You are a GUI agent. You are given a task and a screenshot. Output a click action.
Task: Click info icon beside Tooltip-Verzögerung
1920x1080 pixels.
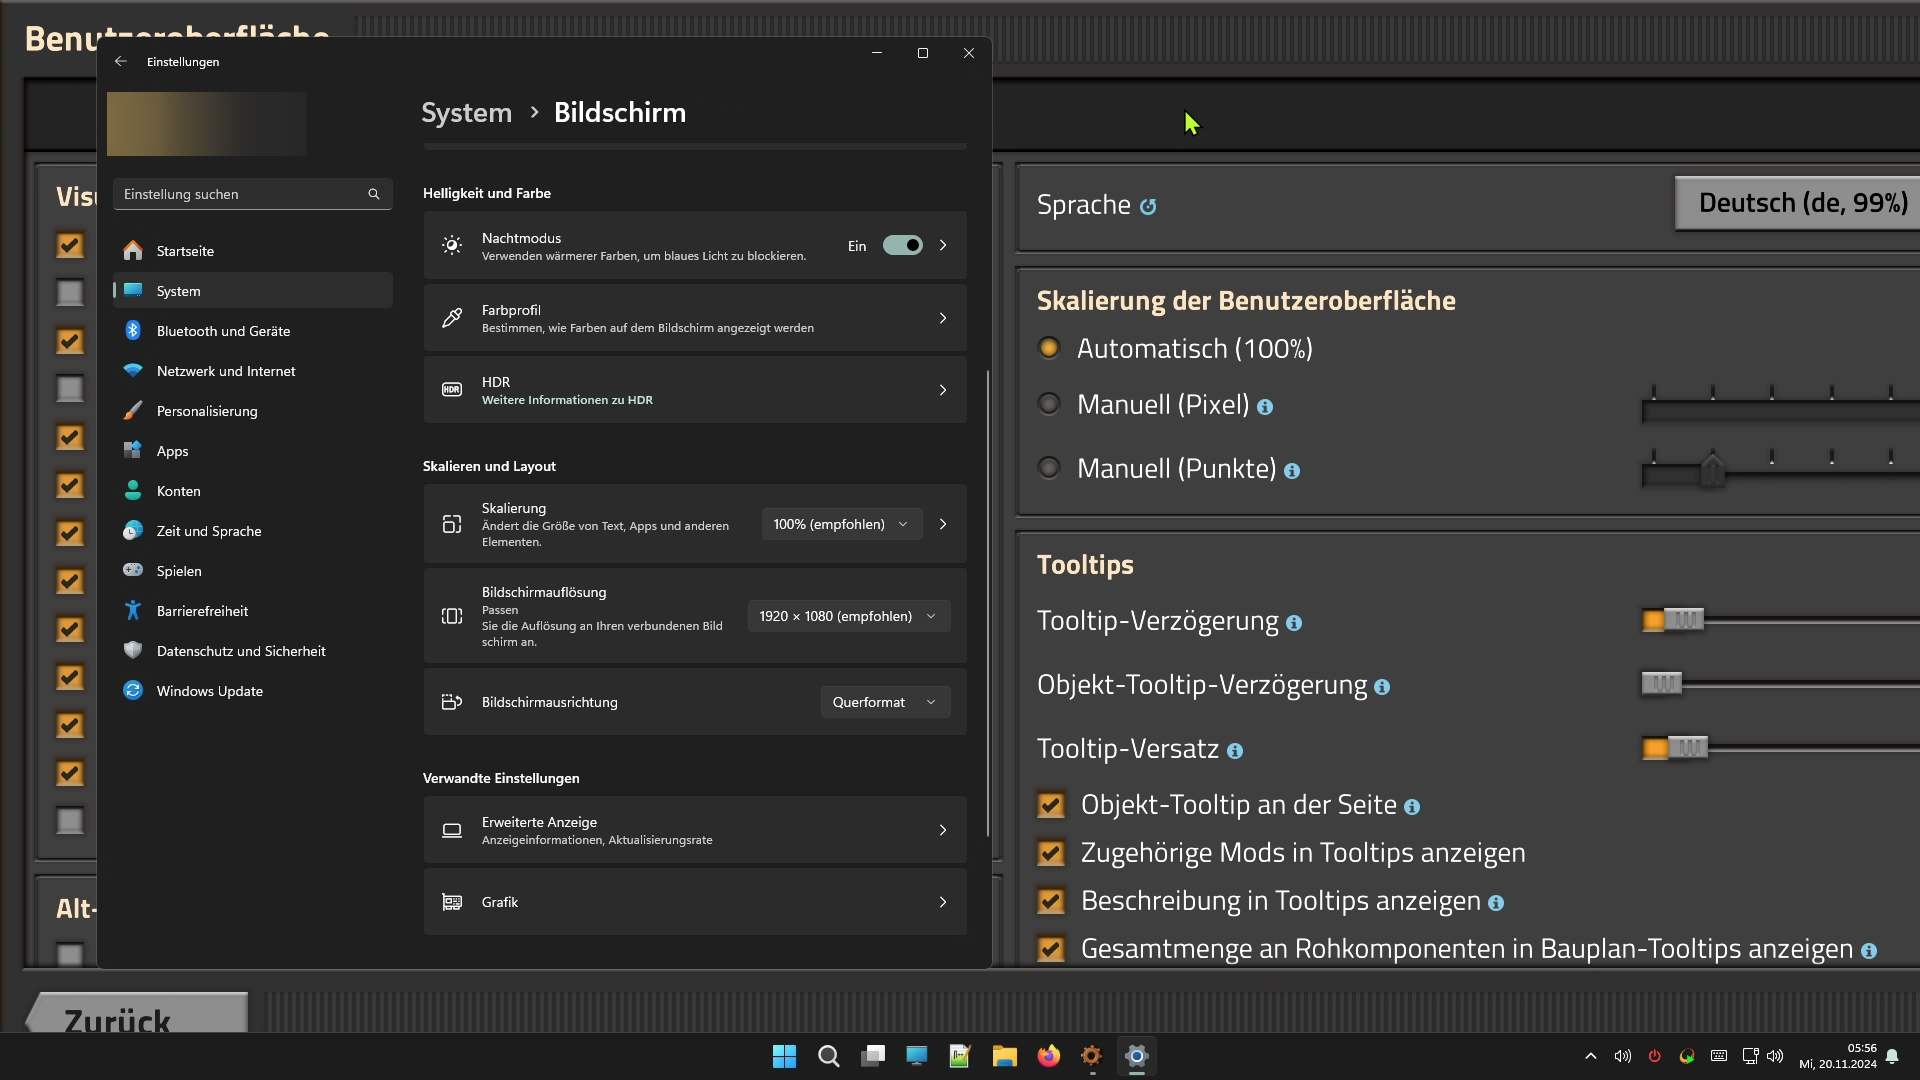(x=1294, y=624)
